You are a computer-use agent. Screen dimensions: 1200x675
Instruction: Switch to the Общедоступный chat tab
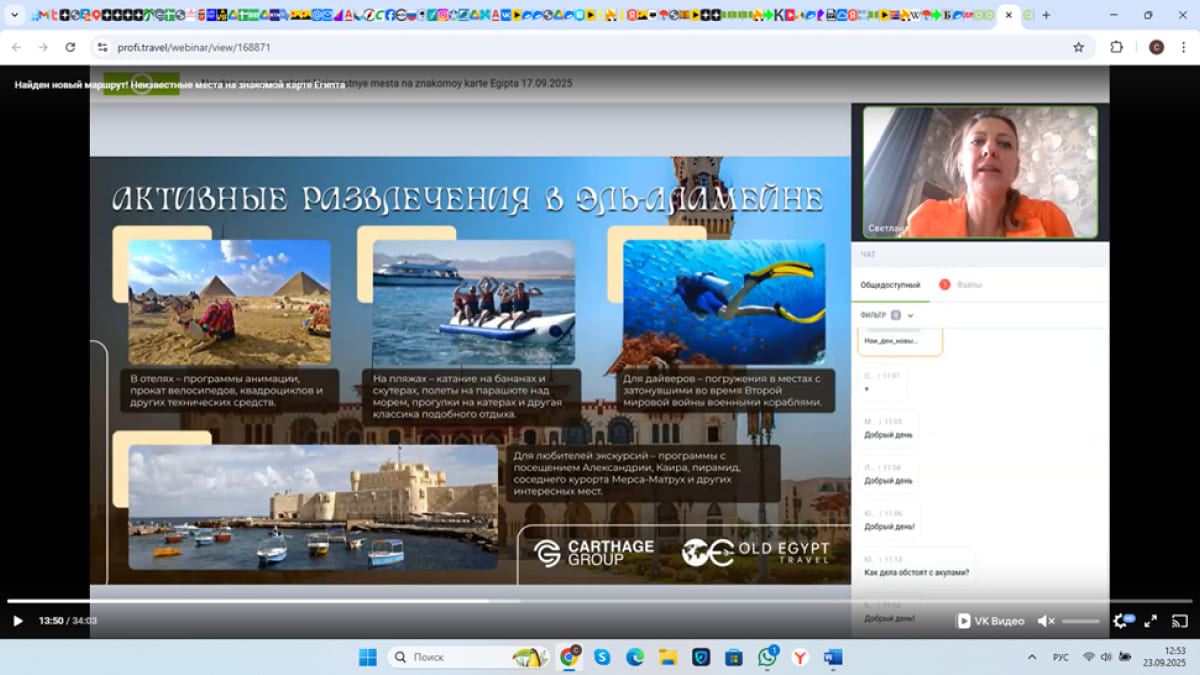click(x=890, y=285)
